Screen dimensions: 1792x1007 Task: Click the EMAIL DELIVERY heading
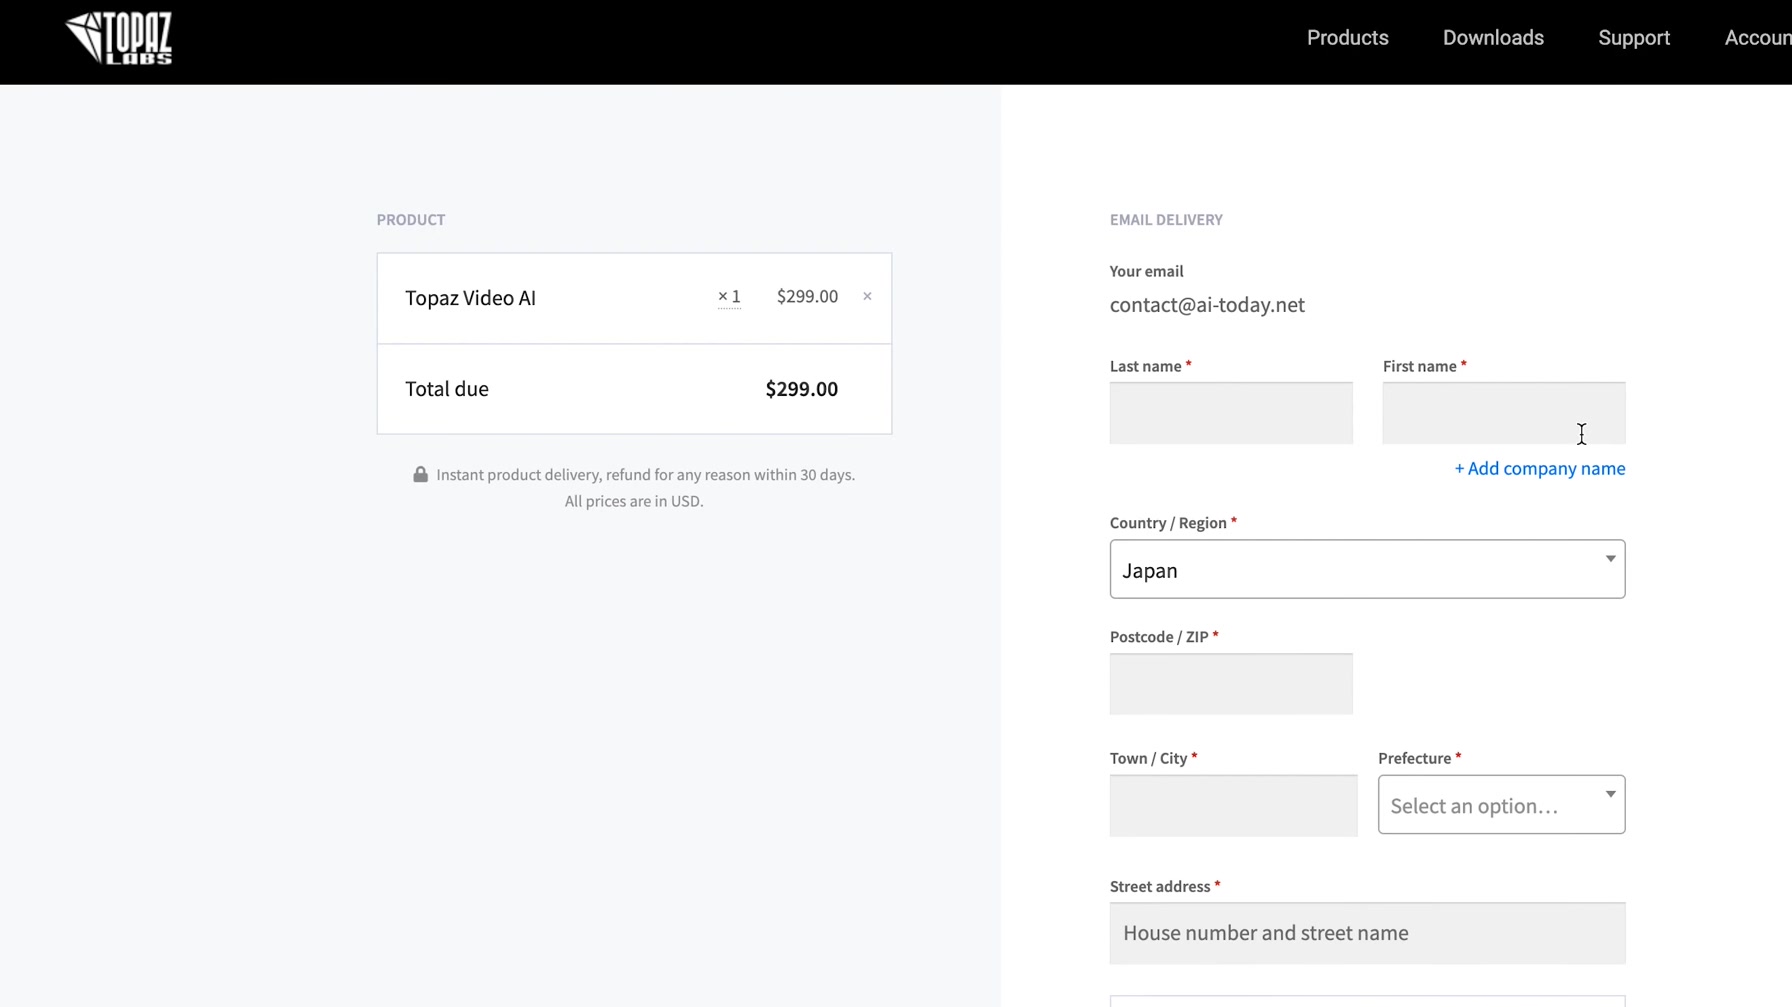1166,220
